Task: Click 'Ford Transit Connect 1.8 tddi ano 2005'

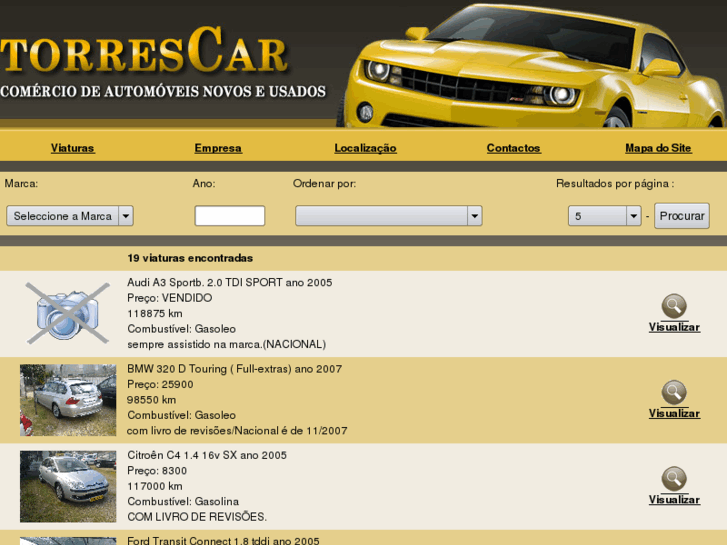Action: click(x=223, y=540)
